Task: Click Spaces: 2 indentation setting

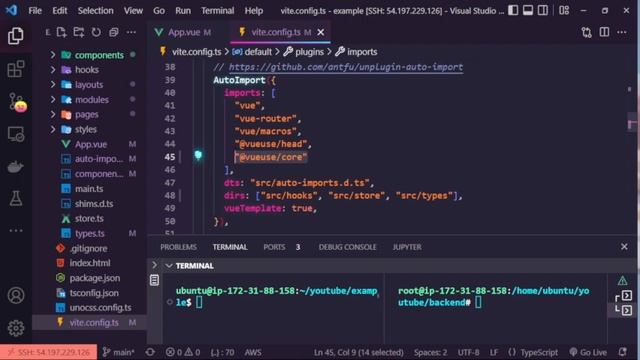Action: click(430, 352)
